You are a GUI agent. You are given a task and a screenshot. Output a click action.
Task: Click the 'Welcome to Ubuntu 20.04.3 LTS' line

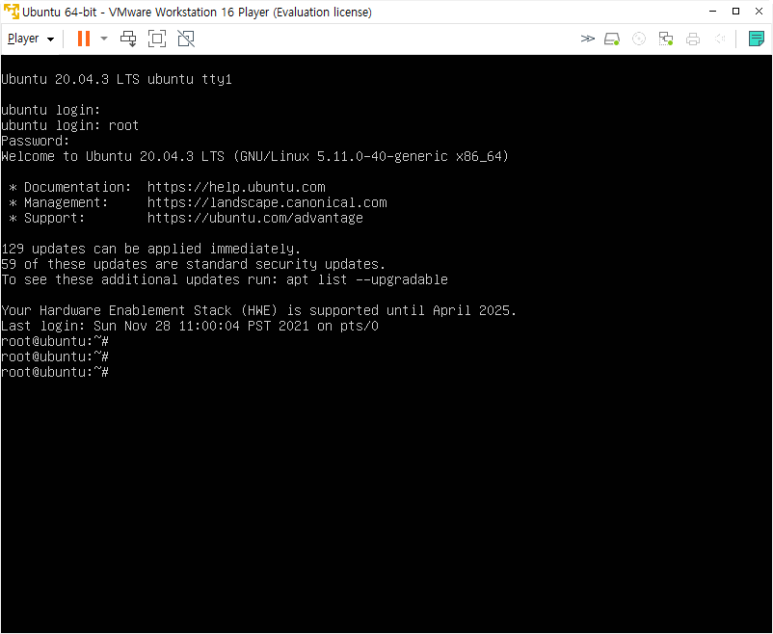coord(255,157)
